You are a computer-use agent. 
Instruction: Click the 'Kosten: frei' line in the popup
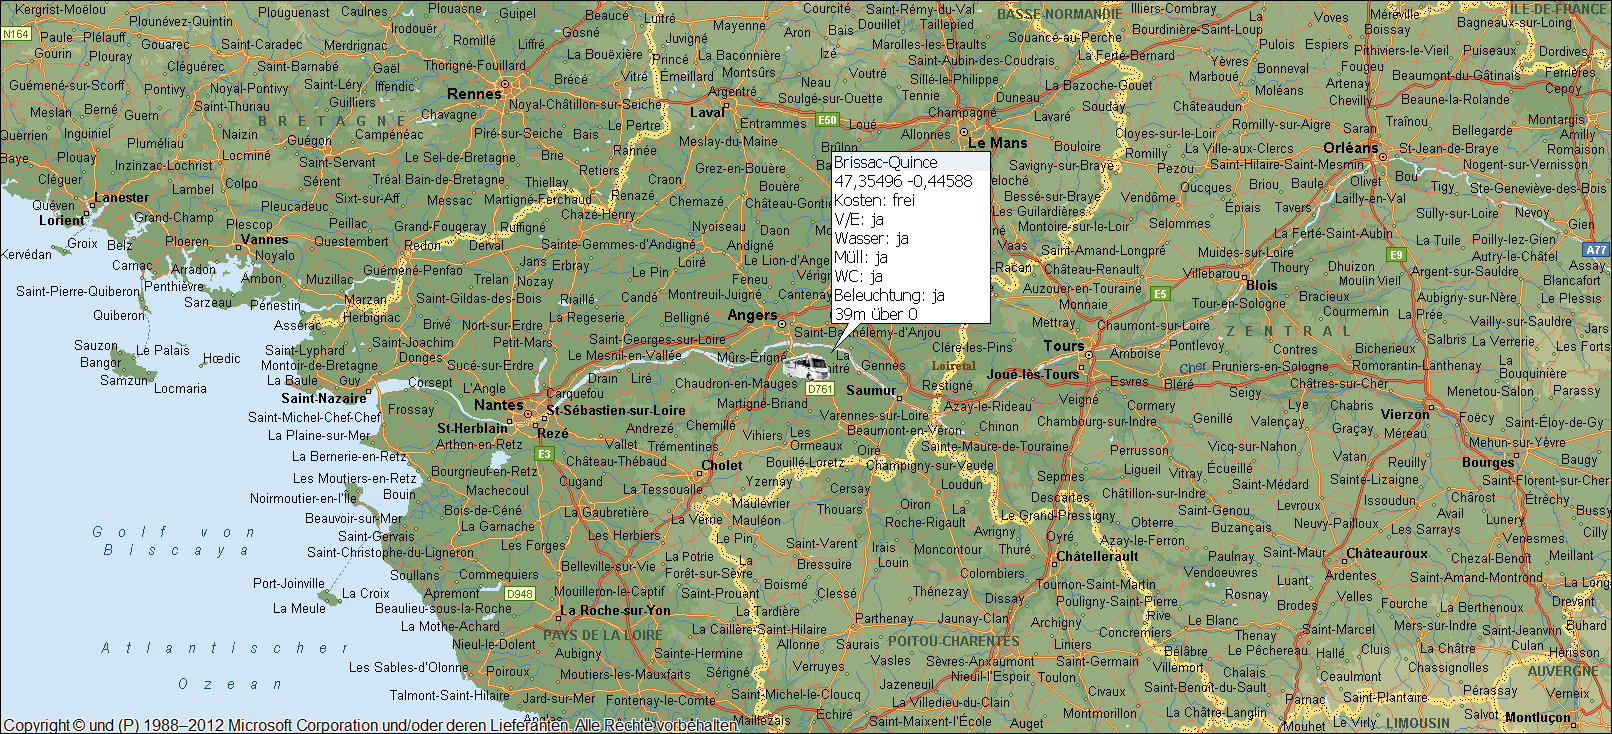[874, 200]
